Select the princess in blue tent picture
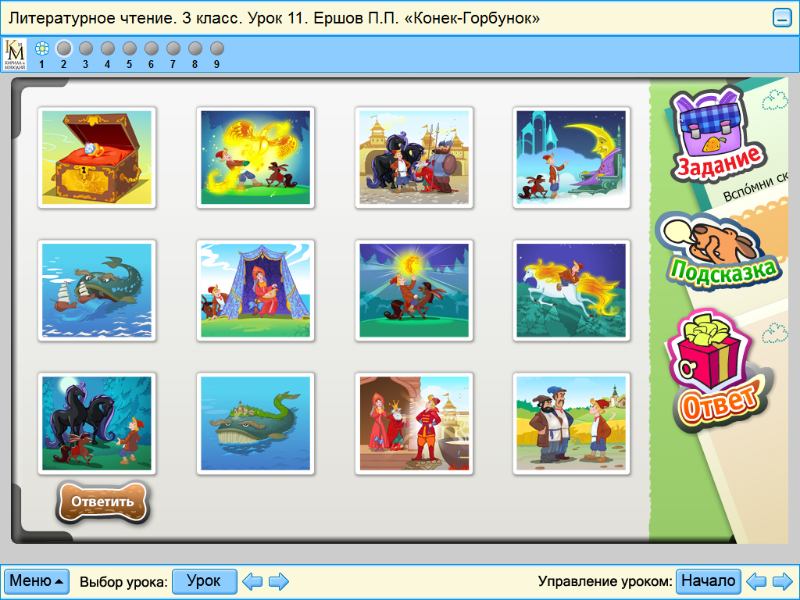 click(x=256, y=291)
